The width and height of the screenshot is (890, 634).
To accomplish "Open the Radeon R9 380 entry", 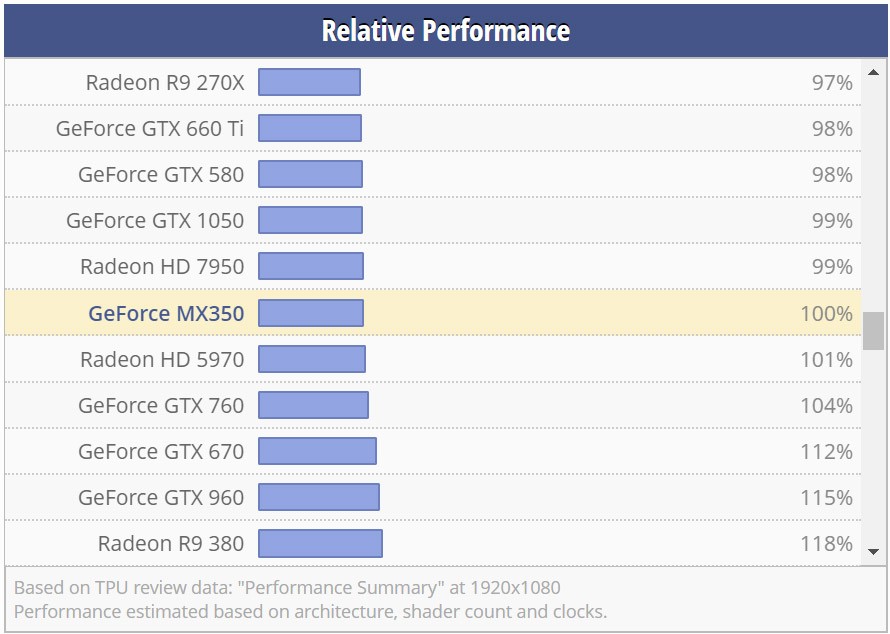I will [x=166, y=543].
